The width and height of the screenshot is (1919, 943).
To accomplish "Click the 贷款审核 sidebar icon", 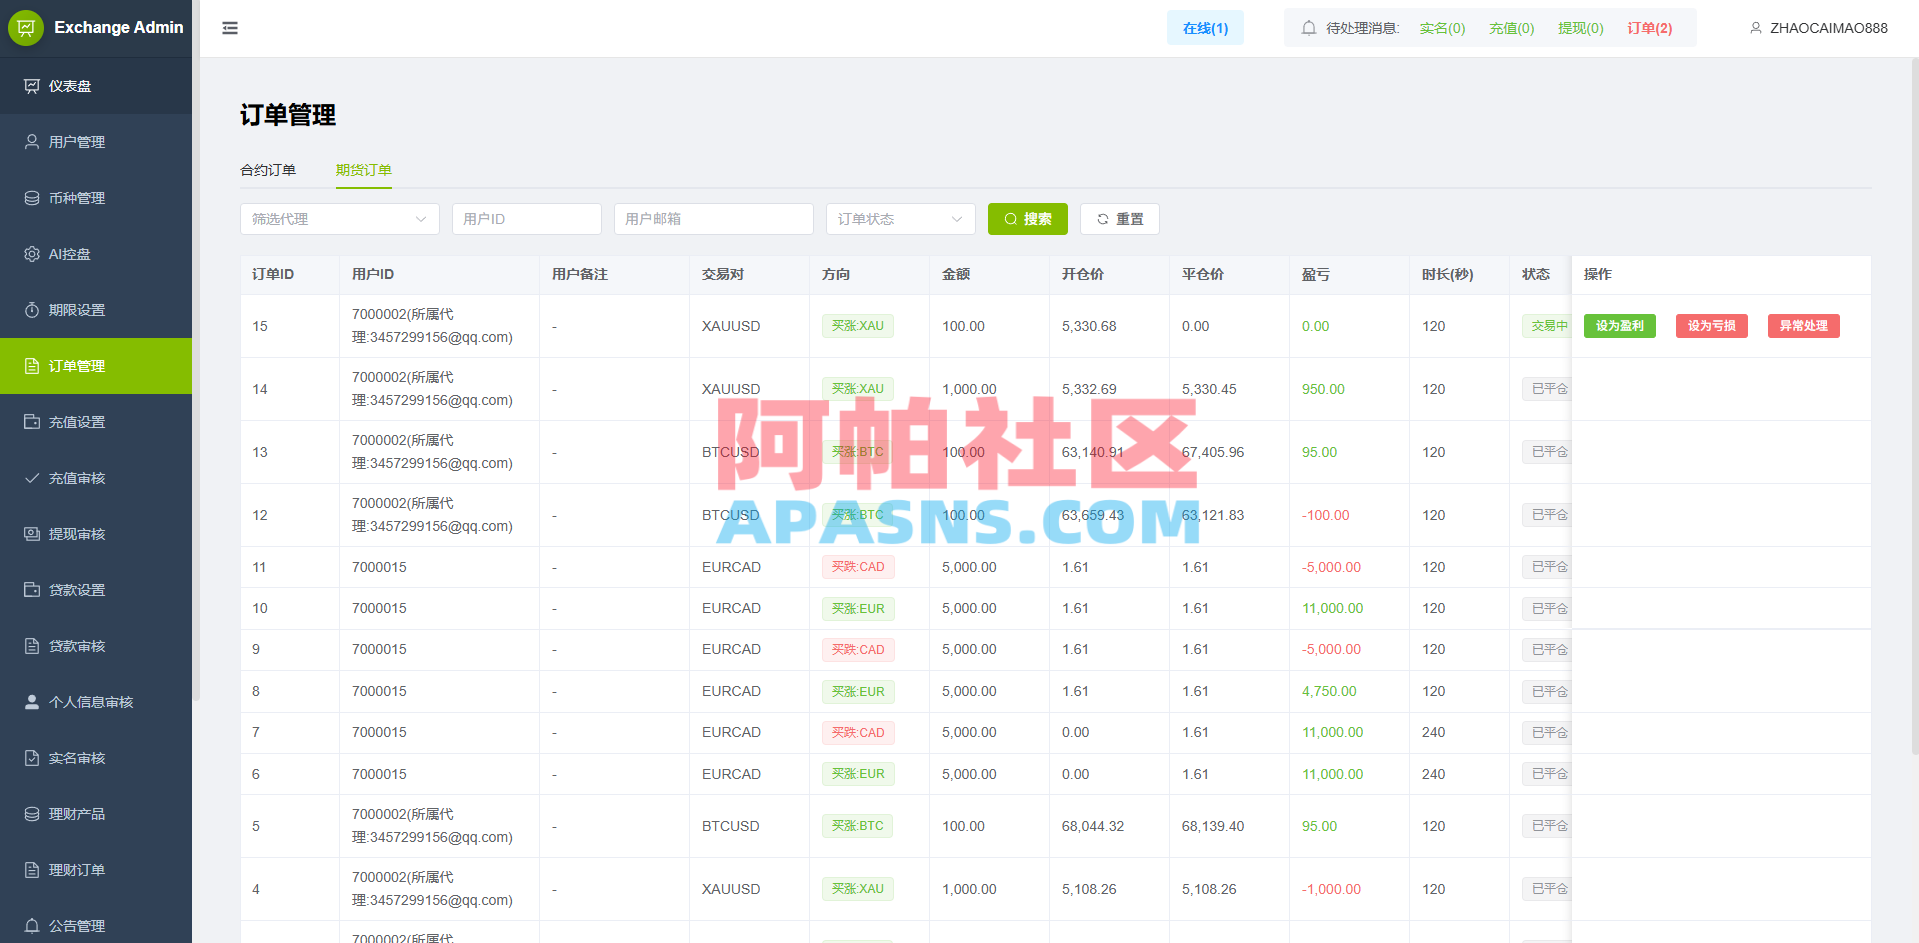I will coord(32,646).
